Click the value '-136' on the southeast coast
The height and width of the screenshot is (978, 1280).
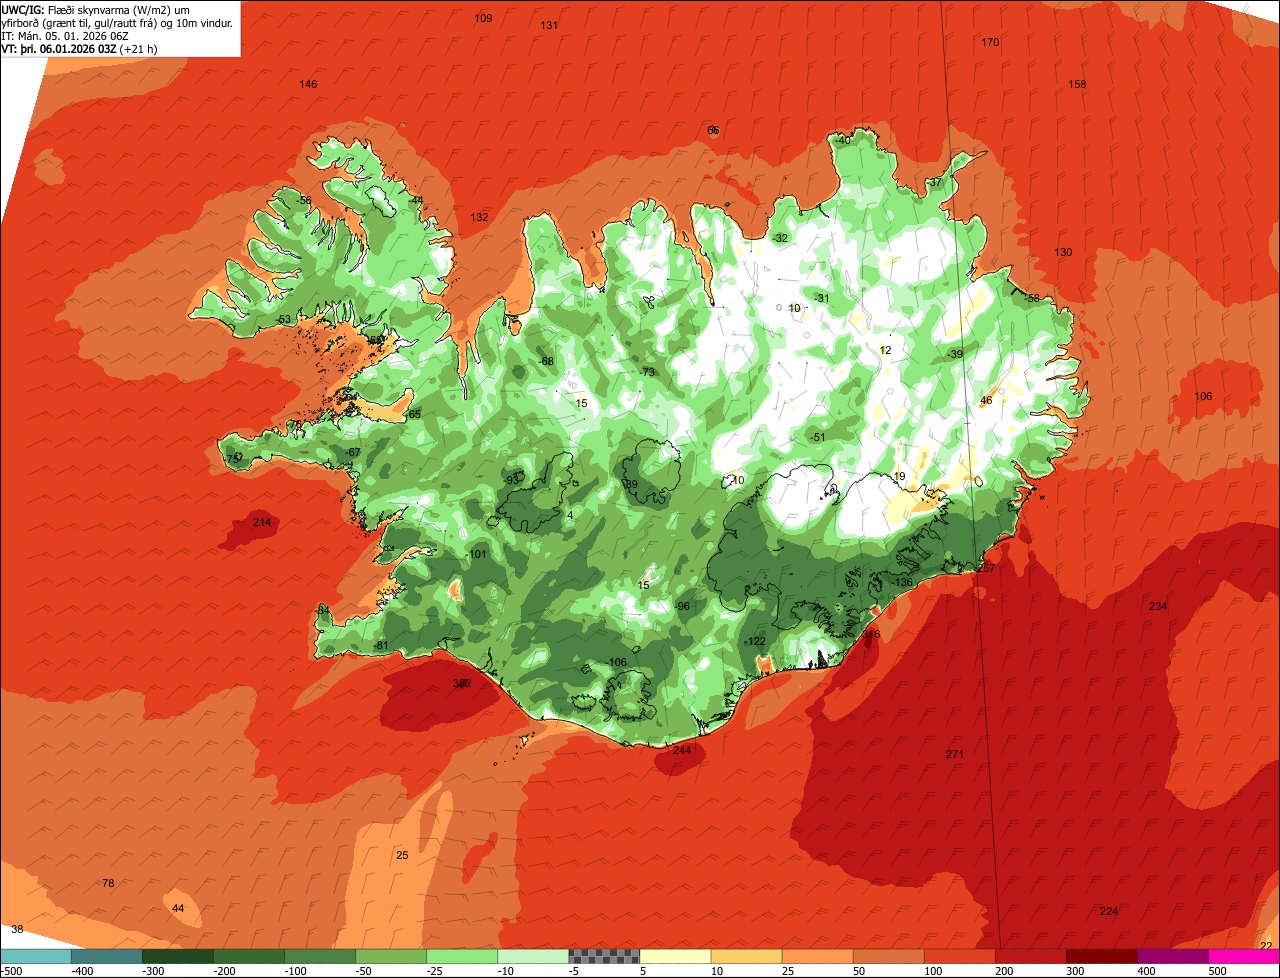(903, 582)
